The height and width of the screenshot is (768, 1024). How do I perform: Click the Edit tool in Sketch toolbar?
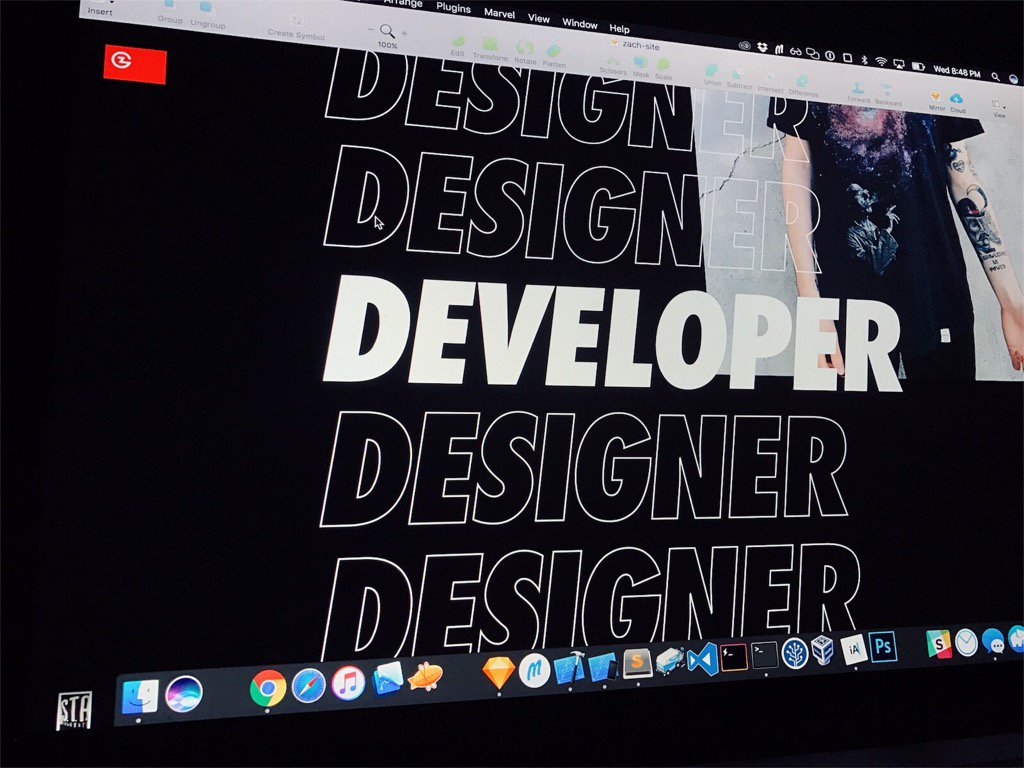coord(458,46)
